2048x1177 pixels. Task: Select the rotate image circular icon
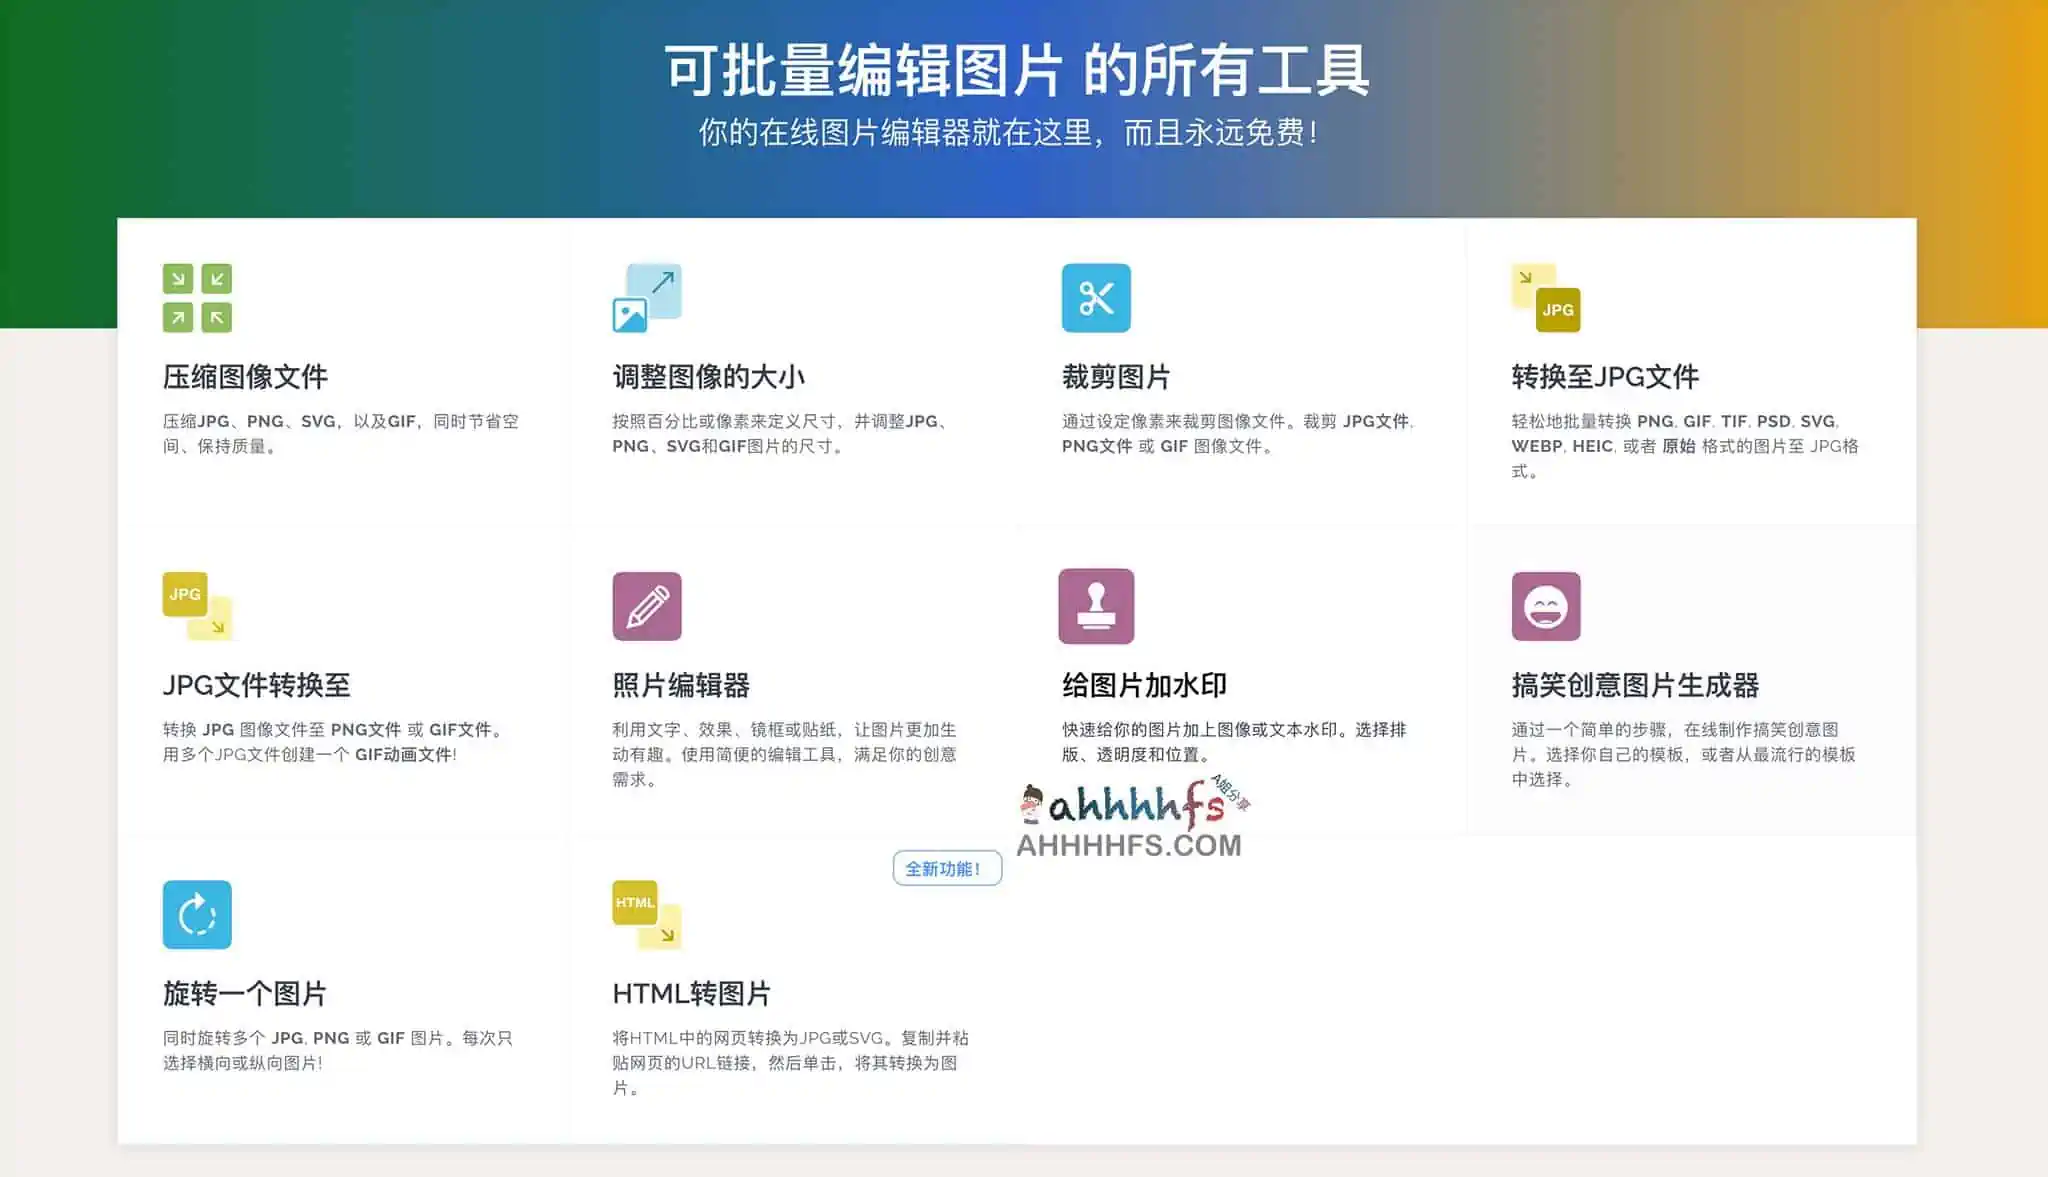[197, 914]
